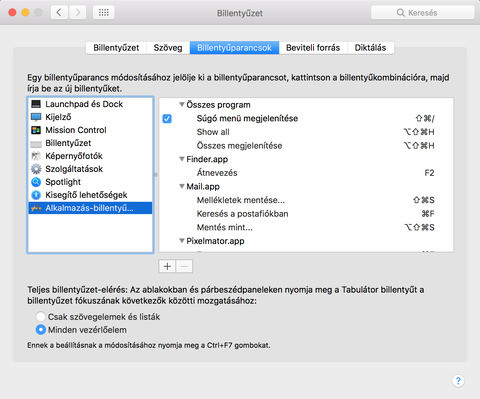Image resolution: width=480 pixels, height=399 pixels.
Task: Select the Mentés mint... row
Action: pyautogui.click(x=306, y=227)
